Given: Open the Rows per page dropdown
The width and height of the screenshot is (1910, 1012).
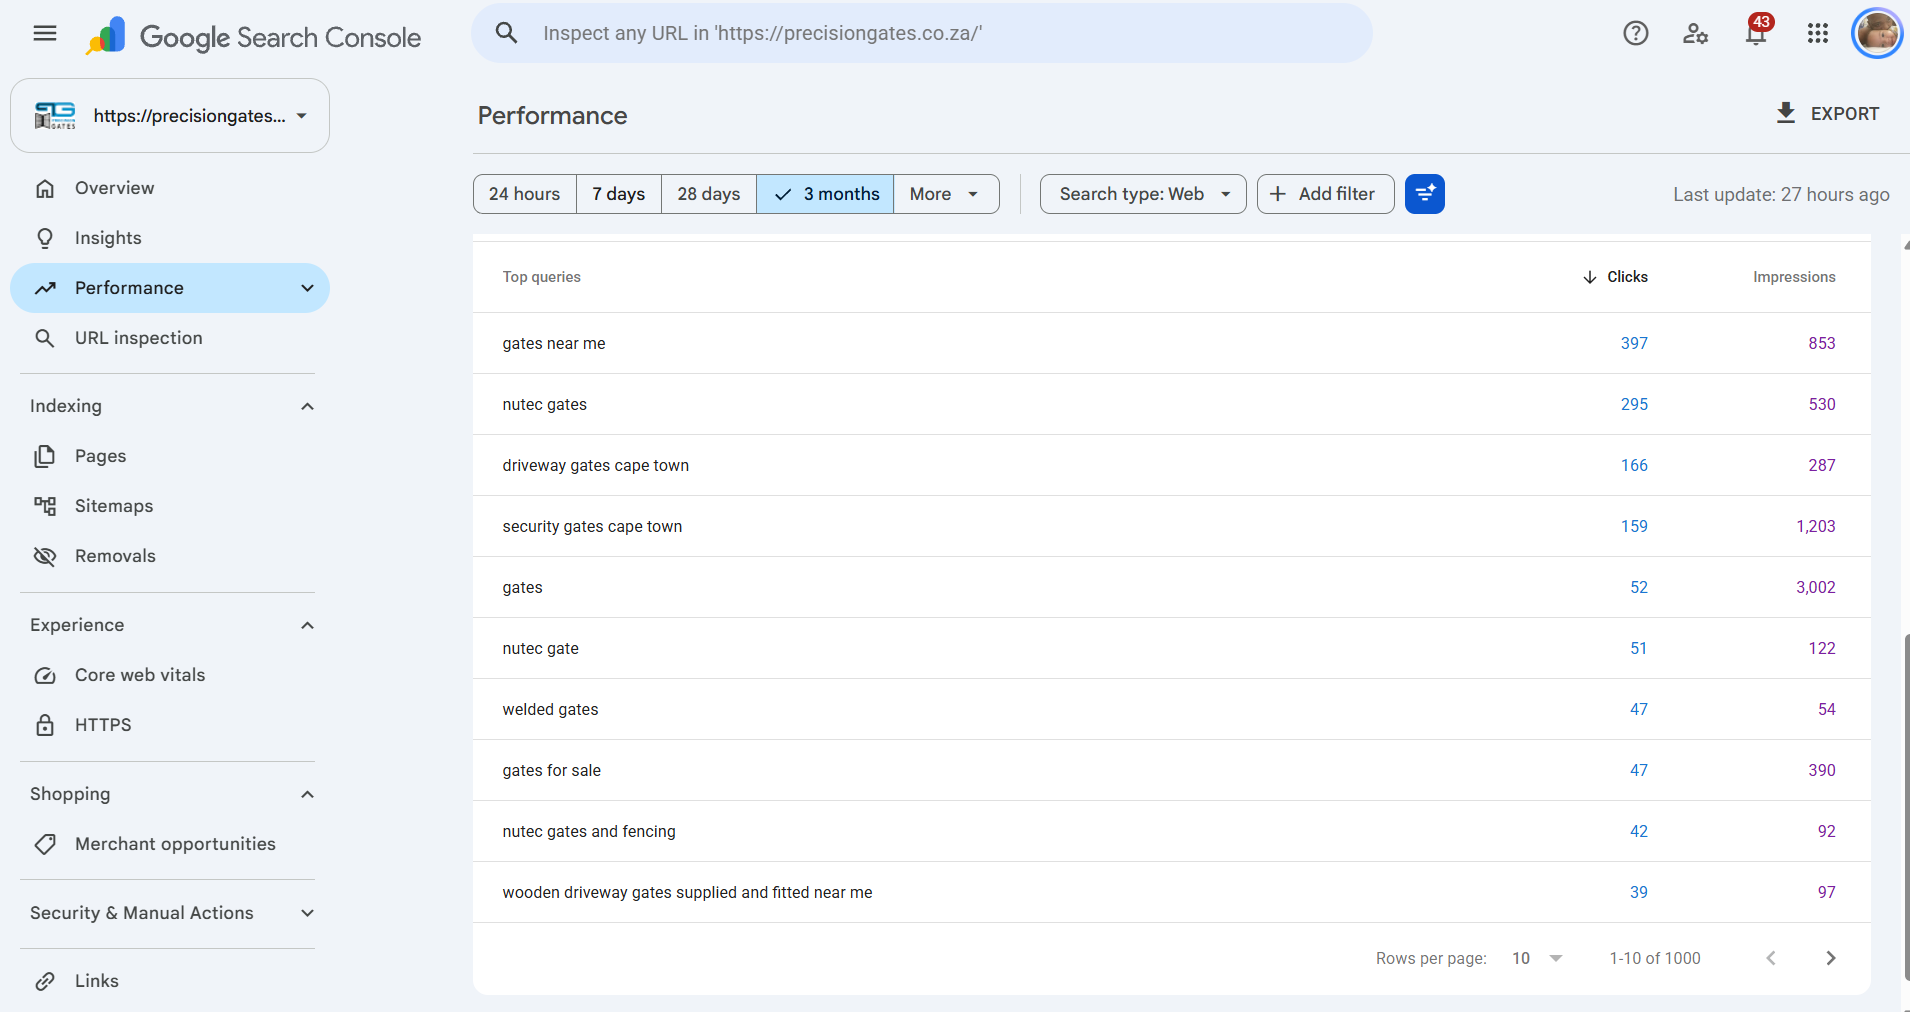Looking at the screenshot, I should click(1538, 958).
